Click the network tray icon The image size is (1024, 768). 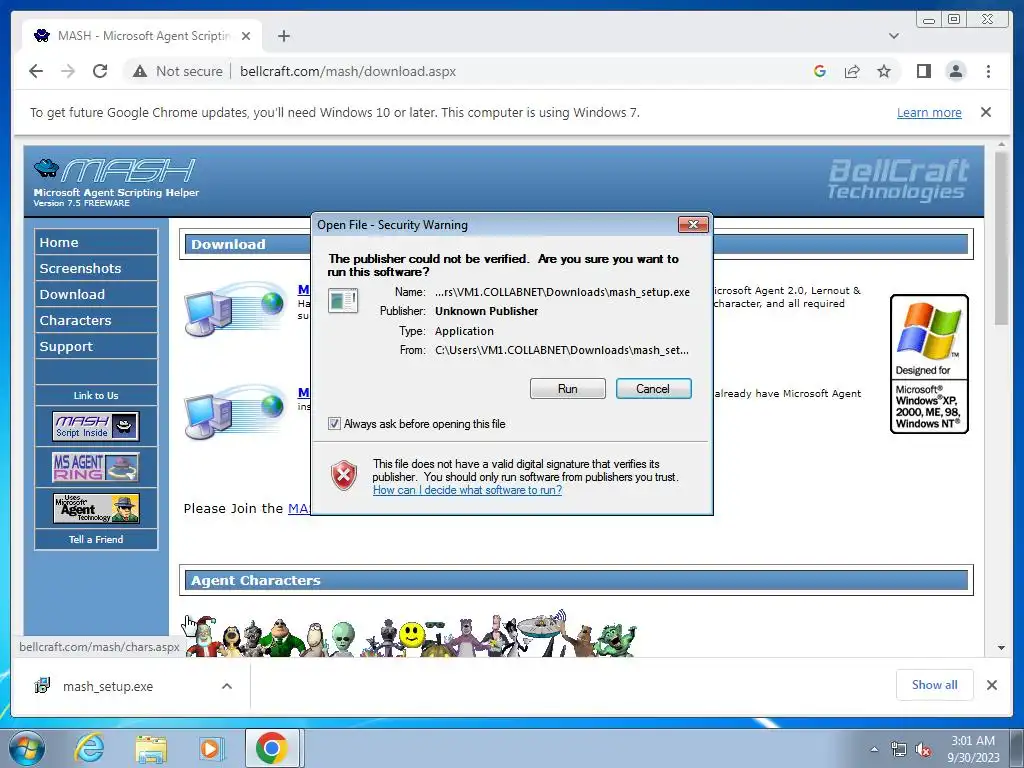click(x=899, y=750)
